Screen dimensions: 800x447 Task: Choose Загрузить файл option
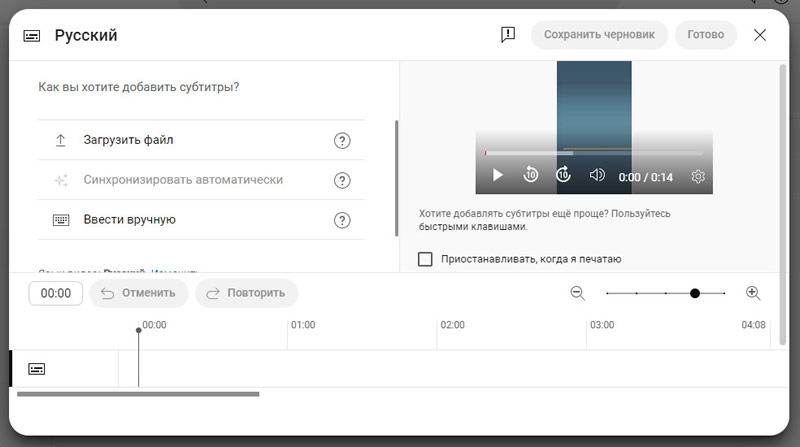tap(202, 140)
